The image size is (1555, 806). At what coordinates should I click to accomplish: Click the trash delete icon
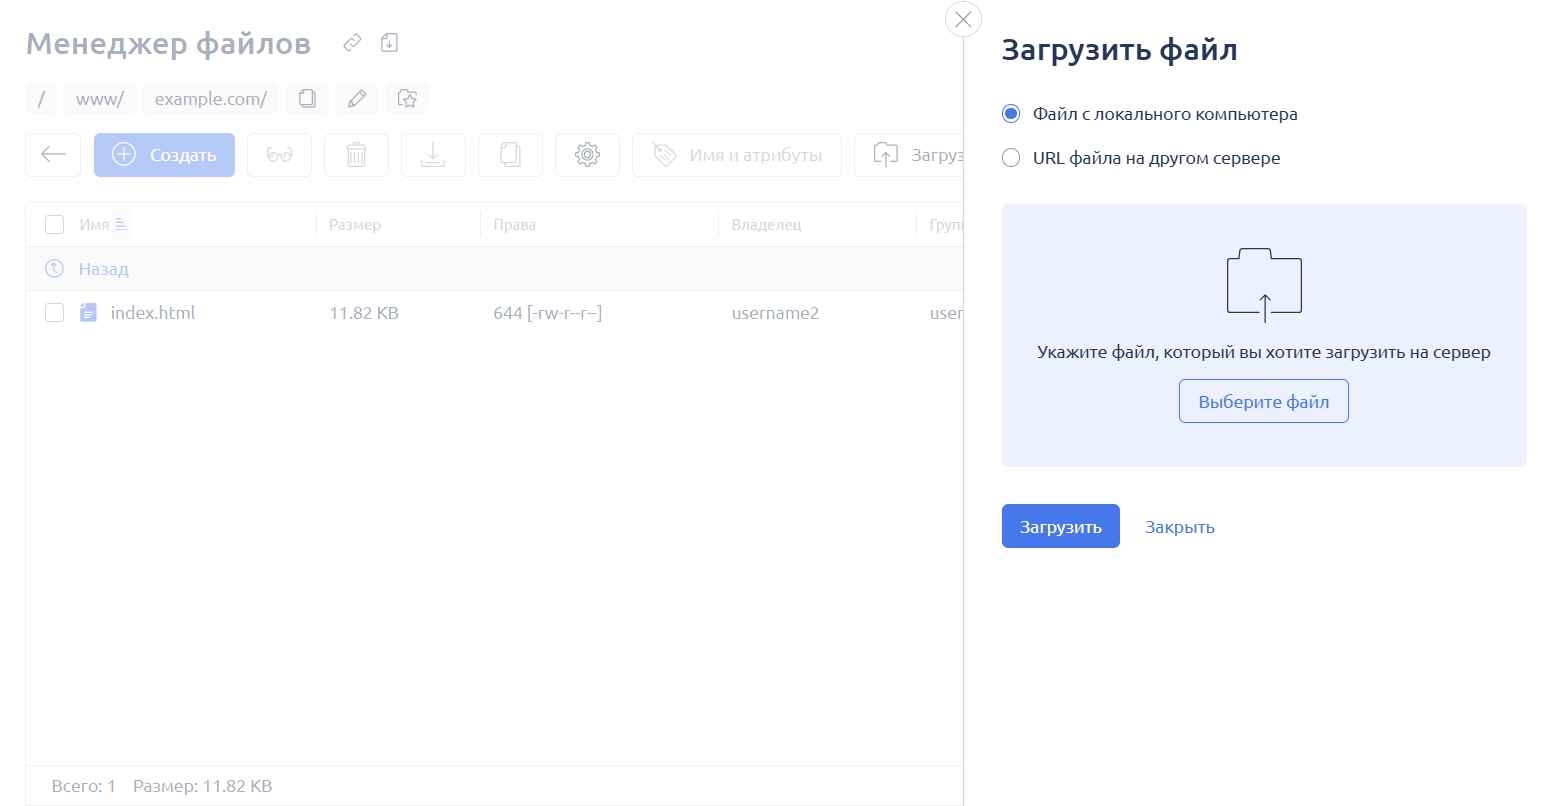[x=356, y=155]
